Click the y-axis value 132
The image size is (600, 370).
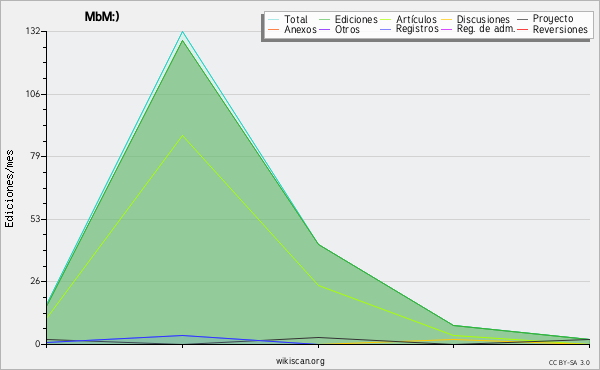coord(33,31)
